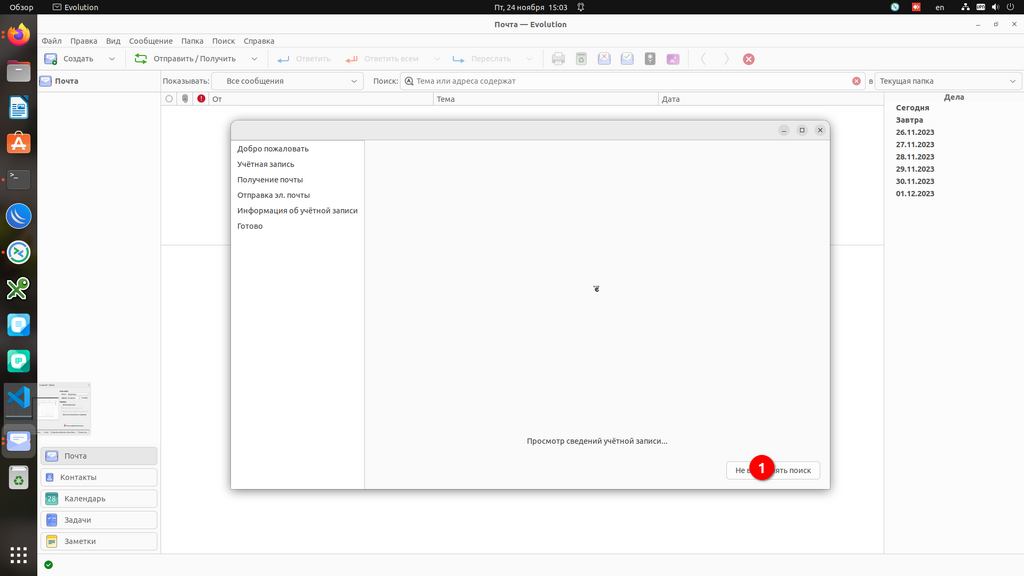Open the 'Все сообщения' filter dropdown

pos(287,81)
